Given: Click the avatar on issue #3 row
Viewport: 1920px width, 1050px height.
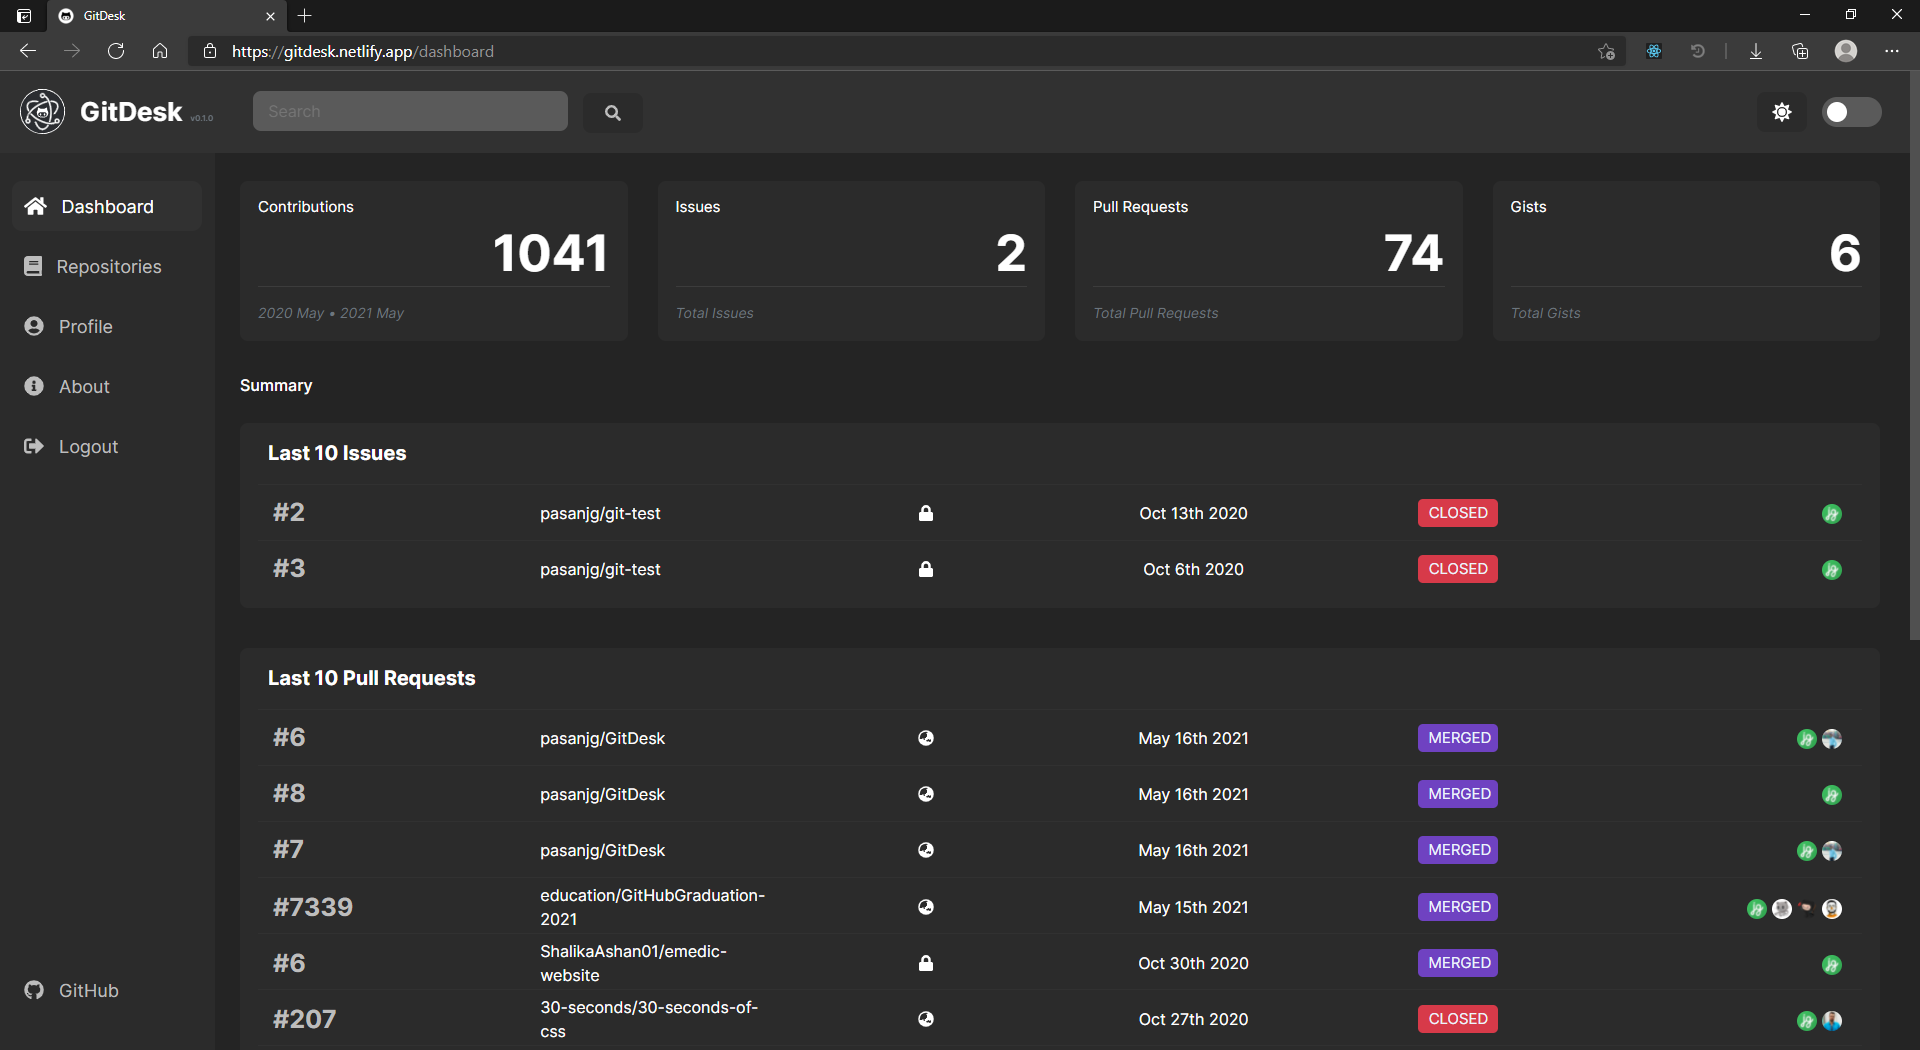Looking at the screenshot, I should tap(1832, 570).
